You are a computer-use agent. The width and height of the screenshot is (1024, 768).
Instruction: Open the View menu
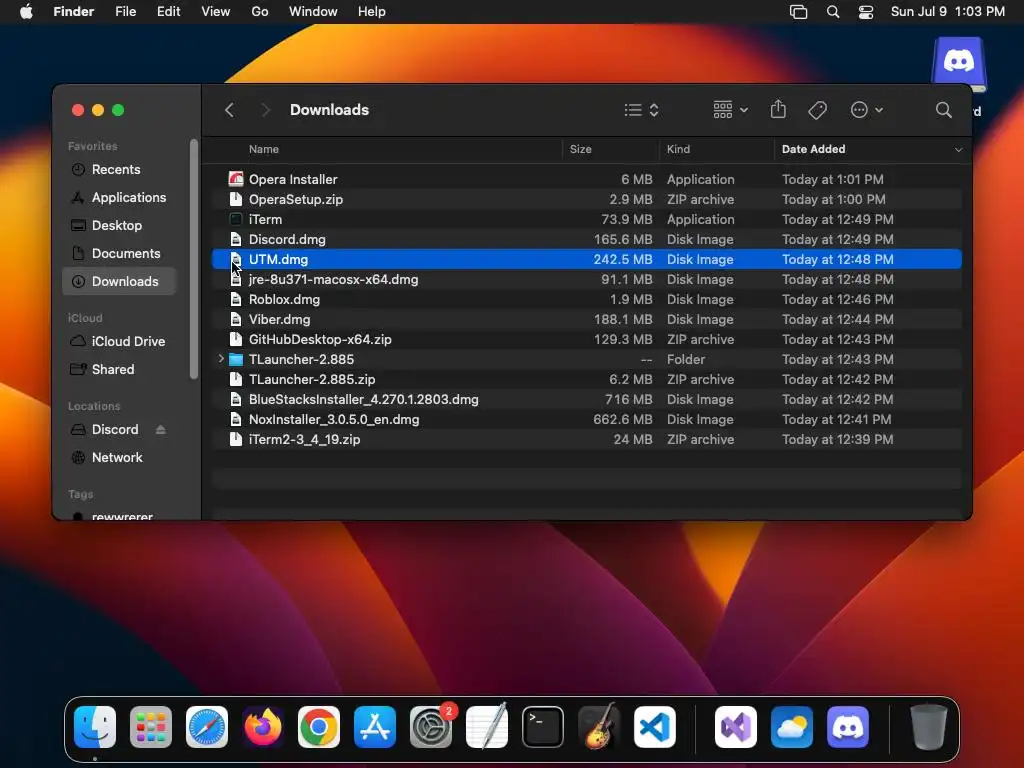click(216, 12)
